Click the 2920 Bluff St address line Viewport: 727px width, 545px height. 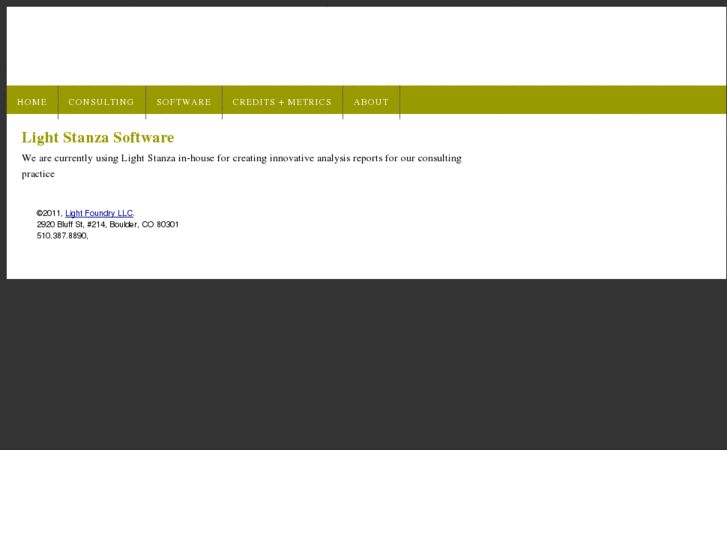(108, 224)
